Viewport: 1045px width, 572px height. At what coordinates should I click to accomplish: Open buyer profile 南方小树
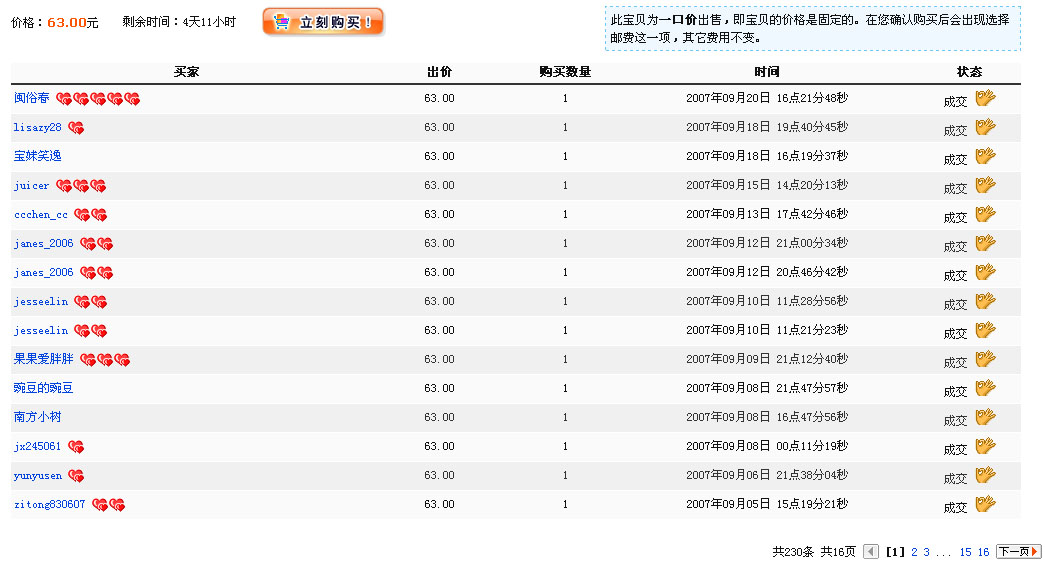37,417
